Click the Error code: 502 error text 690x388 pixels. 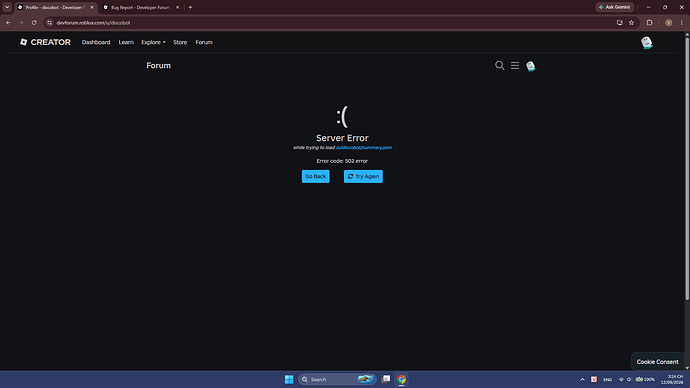tap(342, 161)
